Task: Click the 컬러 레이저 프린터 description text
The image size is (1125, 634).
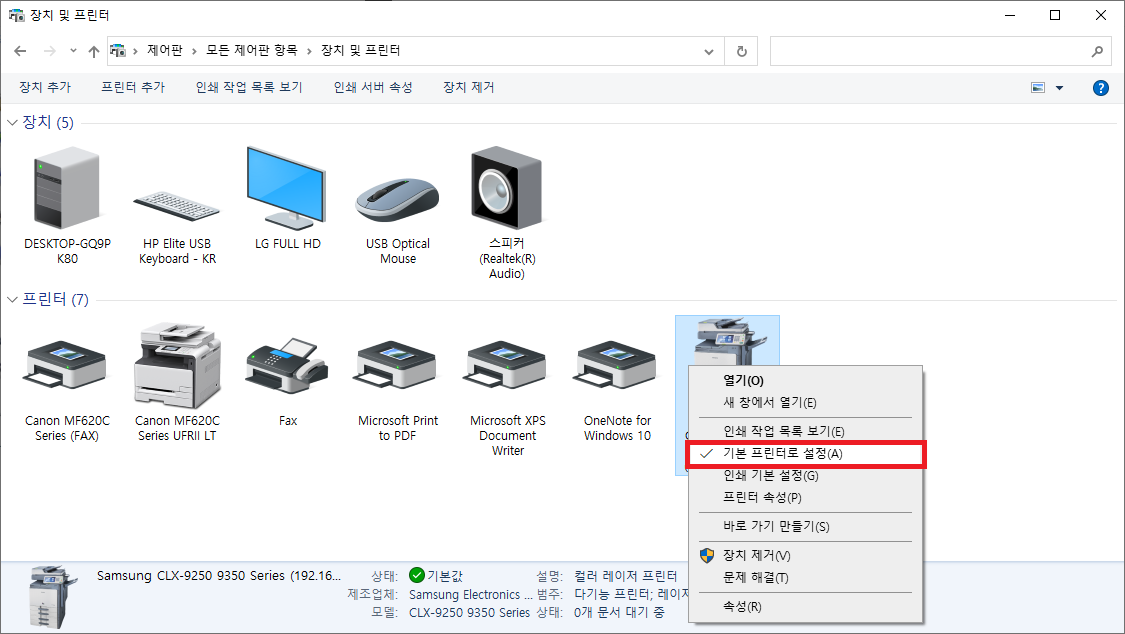Action: 626,576
